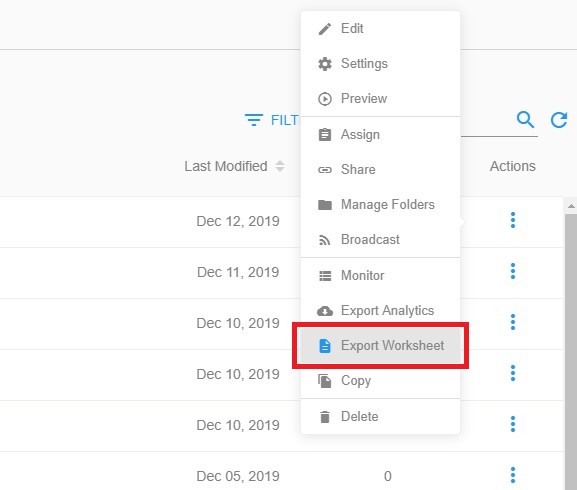Image resolution: width=577 pixels, height=490 pixels.
Task: Click the pencil icon beside Edit
Action: point(325,29)
